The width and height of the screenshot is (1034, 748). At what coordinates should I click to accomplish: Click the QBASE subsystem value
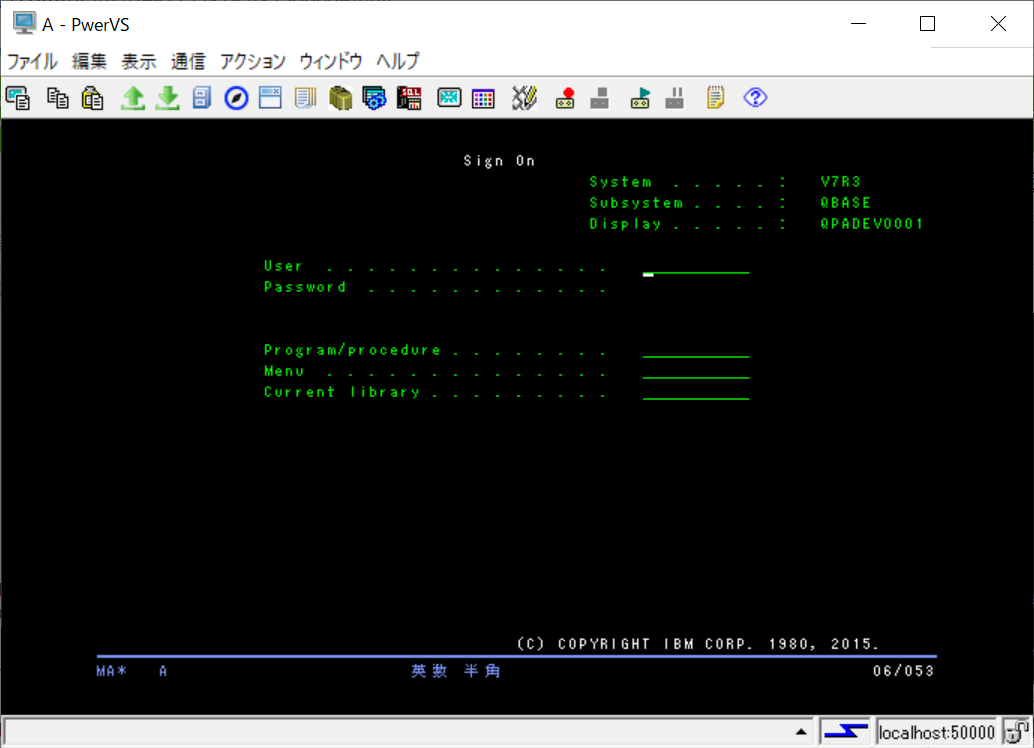click(x=845, y=203)
